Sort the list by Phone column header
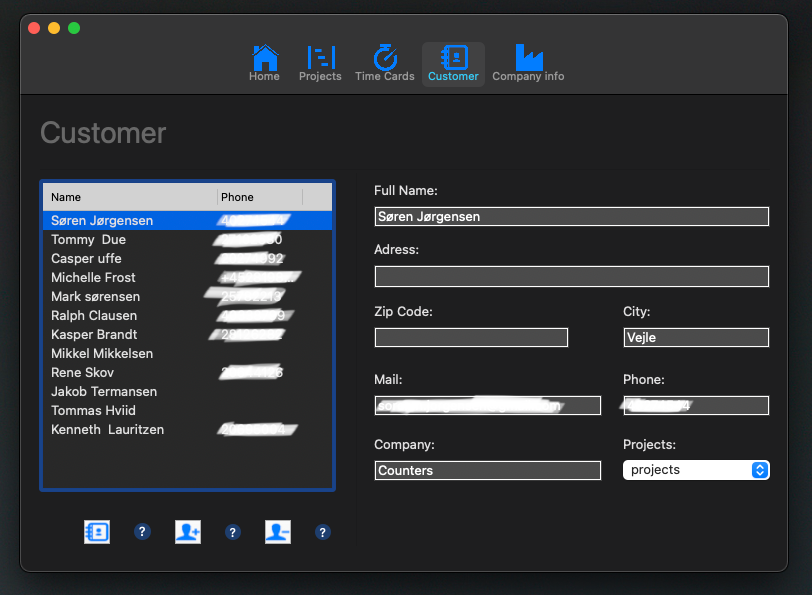This screenshot has width=812, height=595. (x=259, y=197)
